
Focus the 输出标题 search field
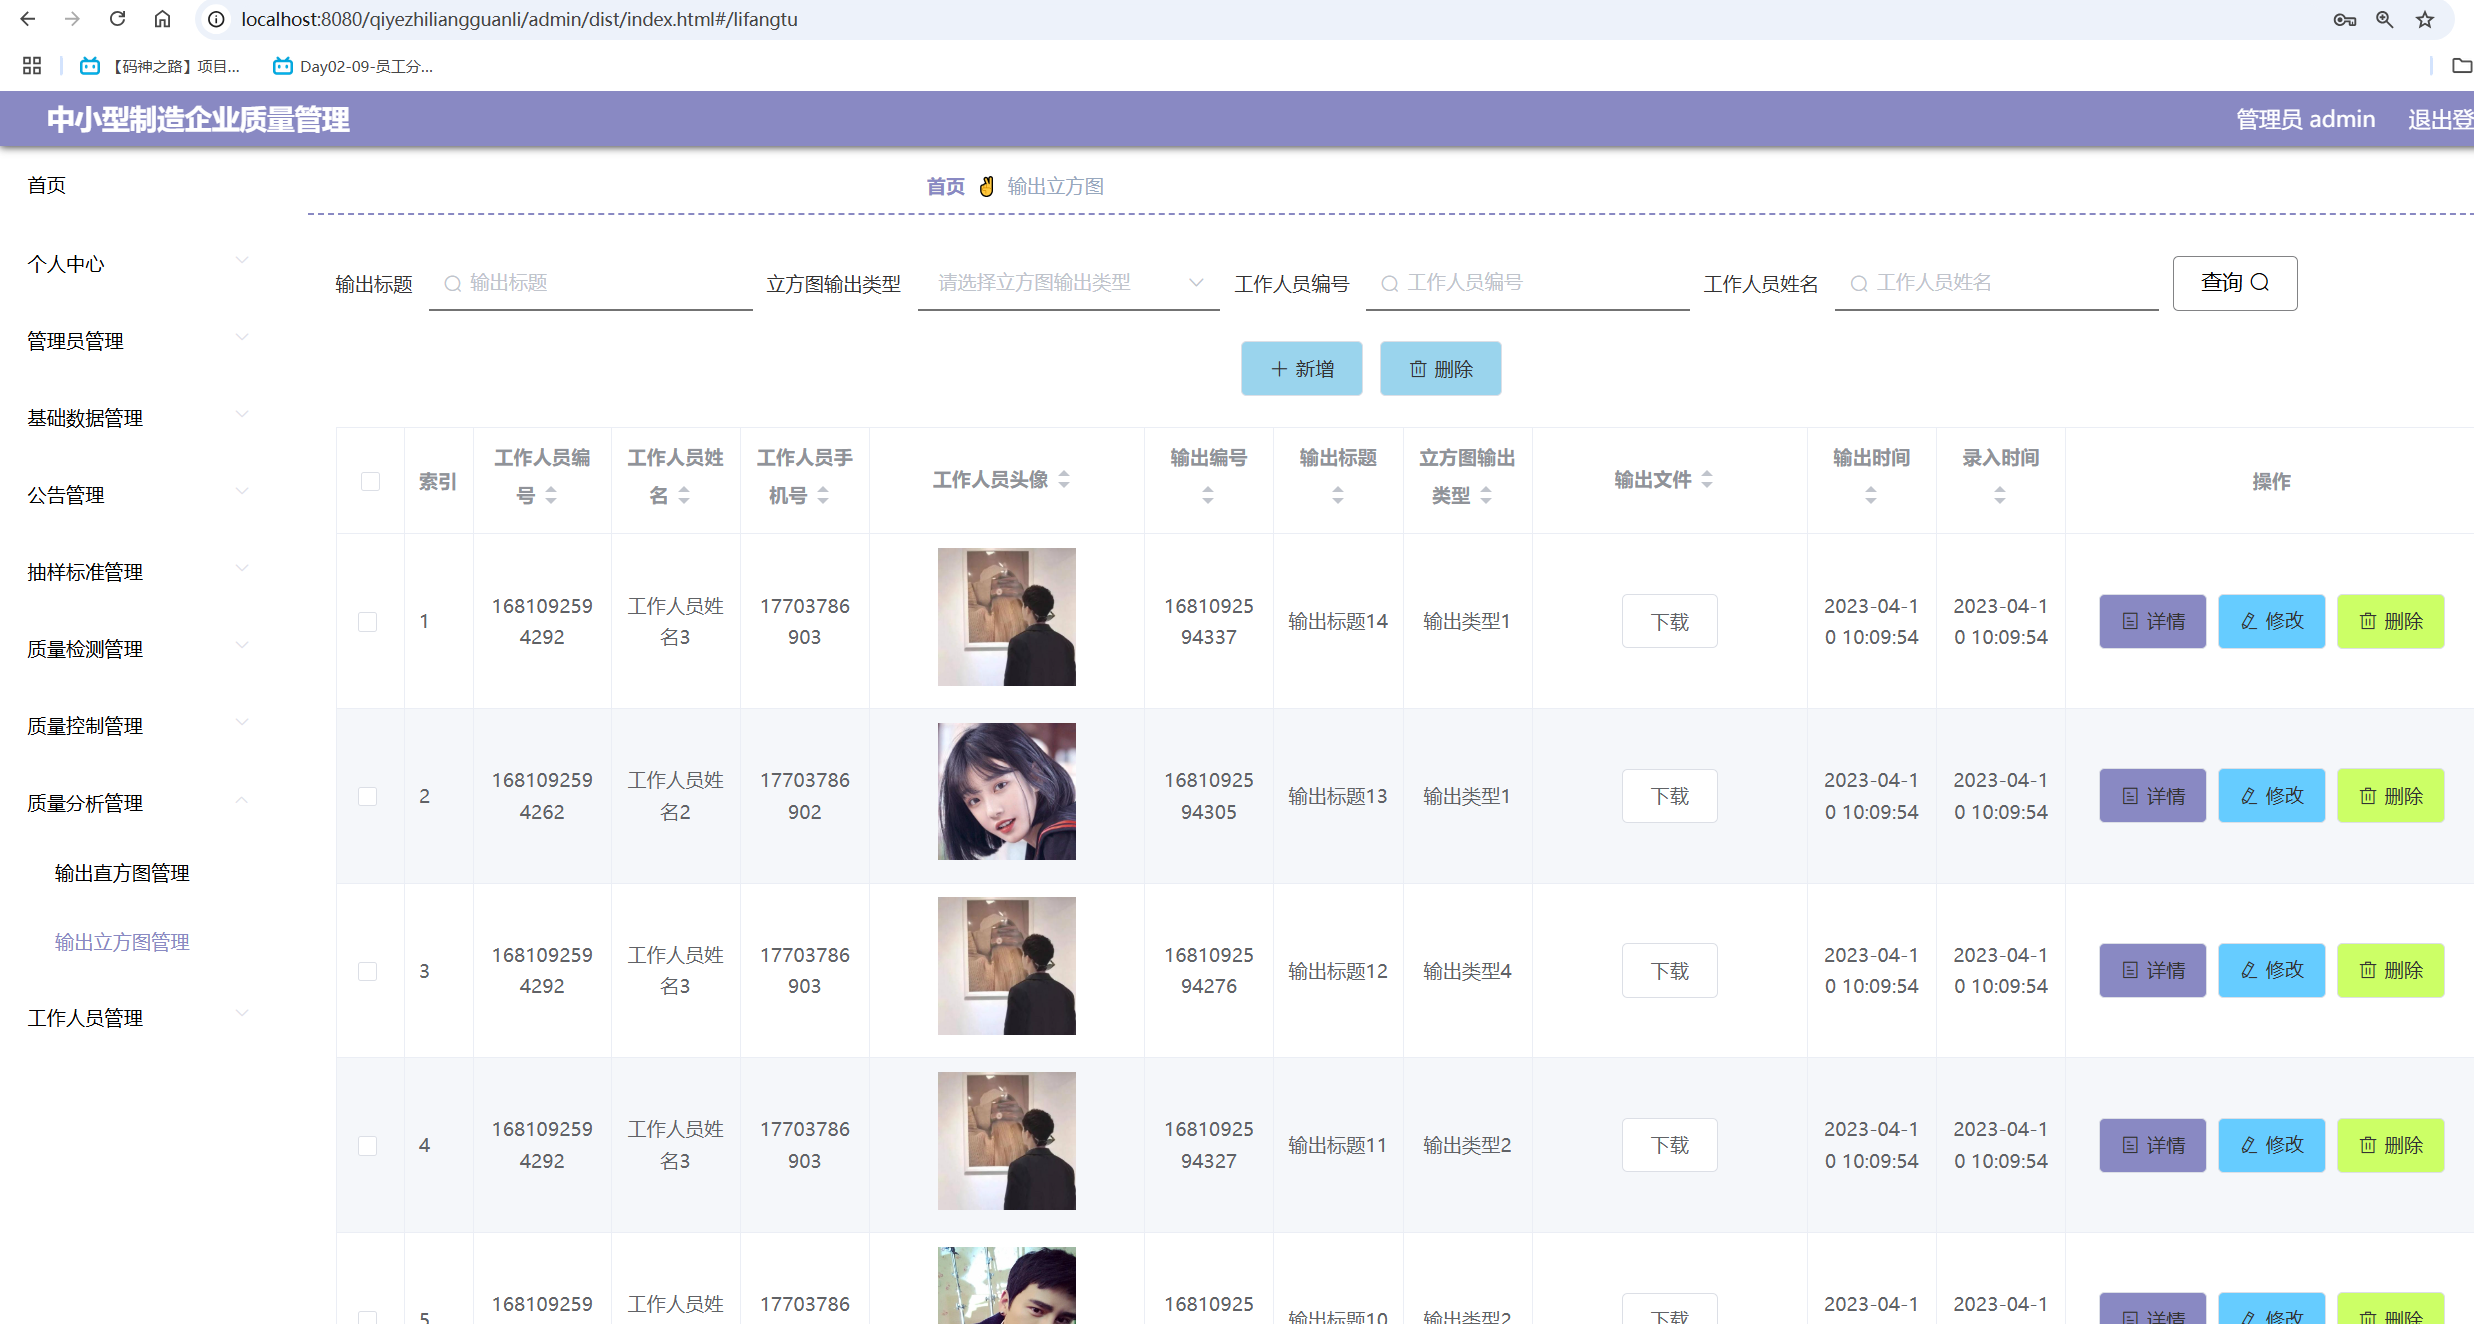click(x=591, y=283)
